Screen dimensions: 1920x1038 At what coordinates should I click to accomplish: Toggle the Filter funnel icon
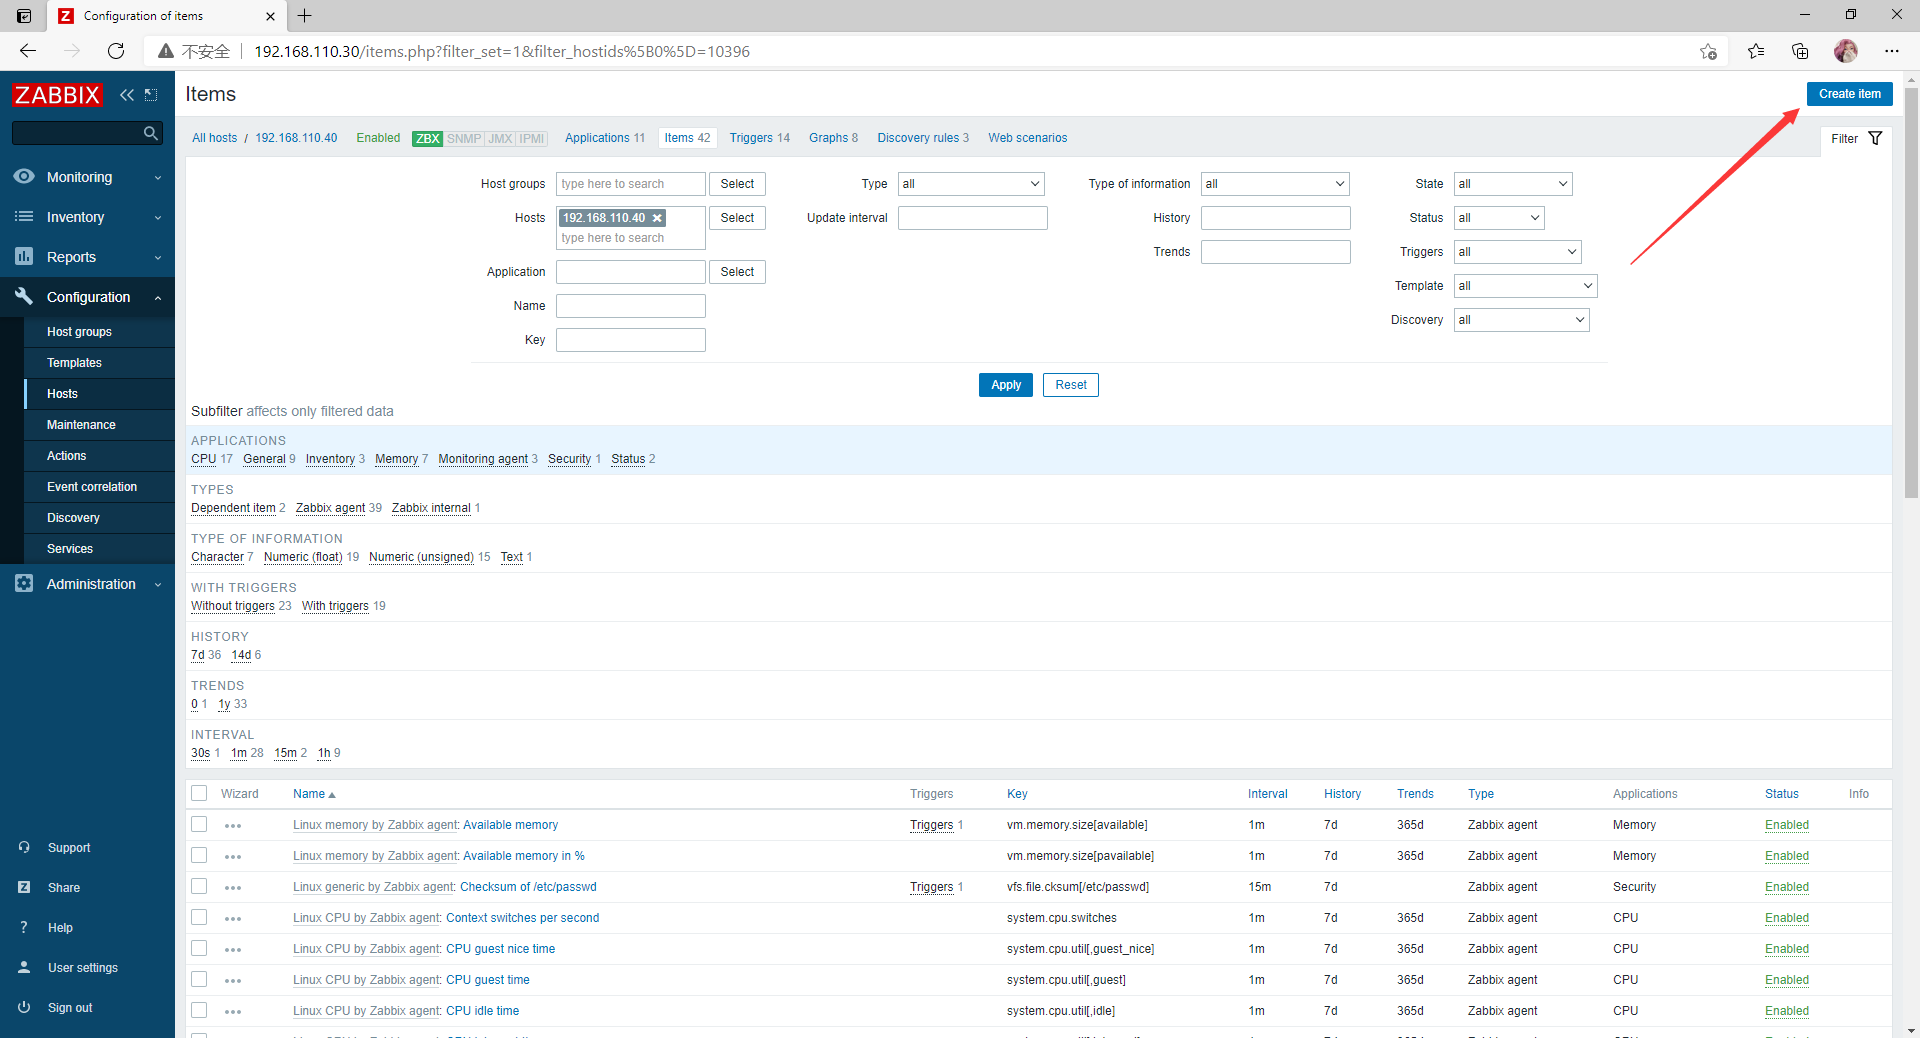click(x=1875, y=138)
